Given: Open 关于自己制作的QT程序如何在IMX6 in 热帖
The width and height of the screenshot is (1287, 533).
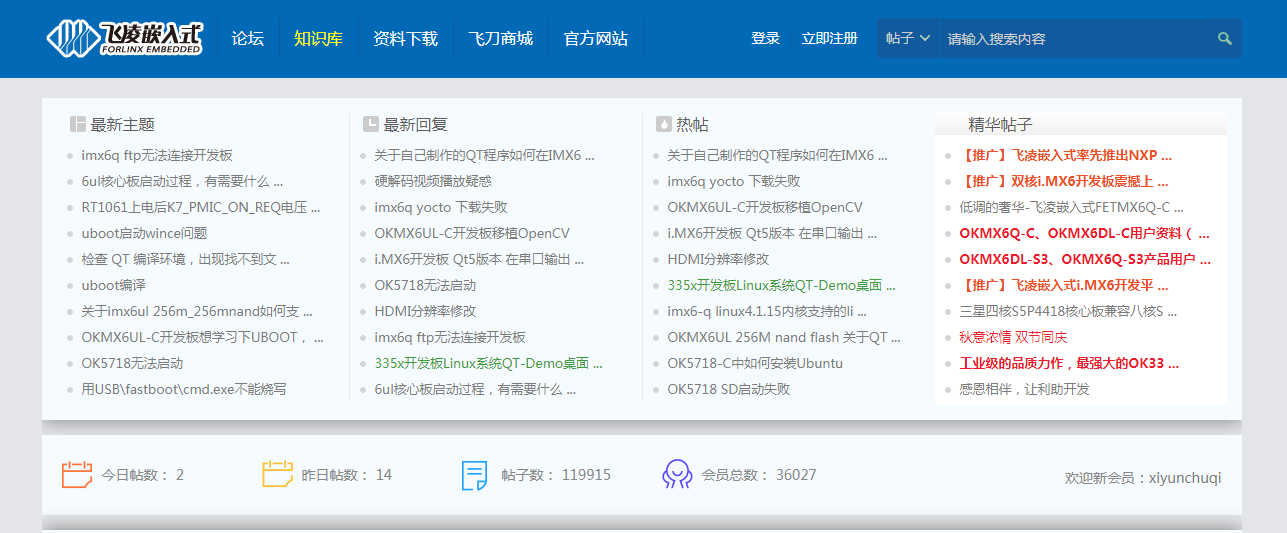Looking at the screenshot, I should [777, 155].
